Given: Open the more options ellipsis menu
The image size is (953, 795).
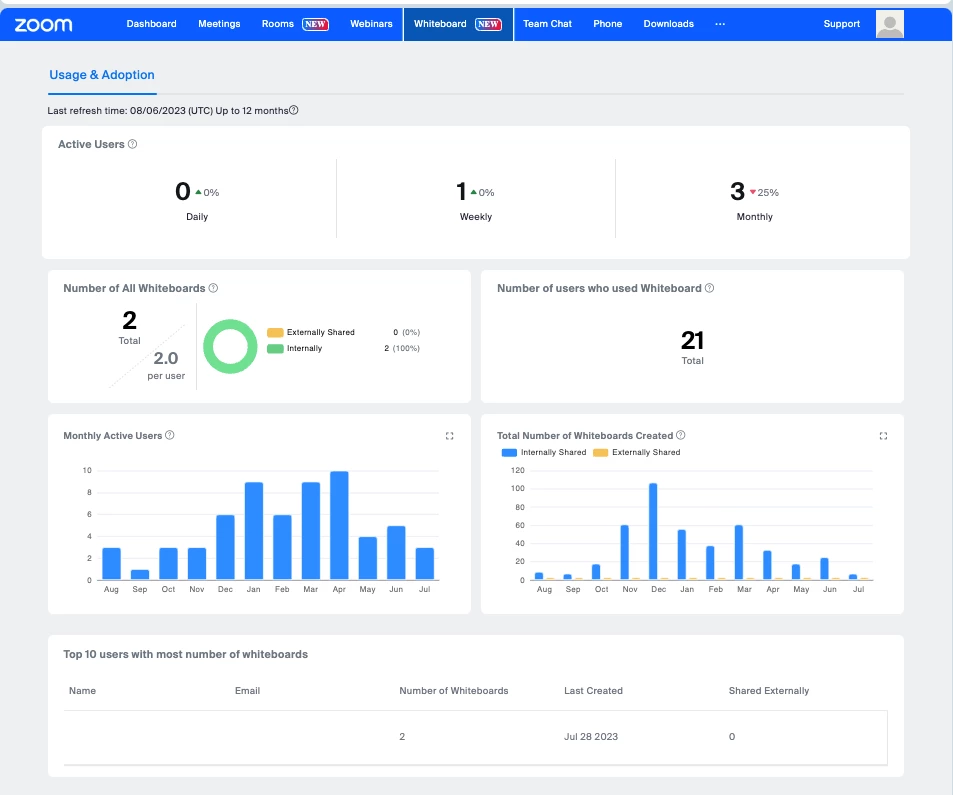Looking at the screenshot, I should coord(720,24).
